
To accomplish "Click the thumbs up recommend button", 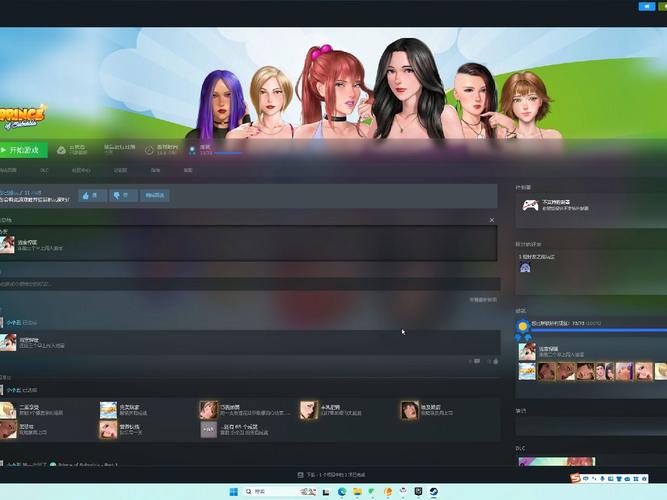I will [x=91, y=196].
